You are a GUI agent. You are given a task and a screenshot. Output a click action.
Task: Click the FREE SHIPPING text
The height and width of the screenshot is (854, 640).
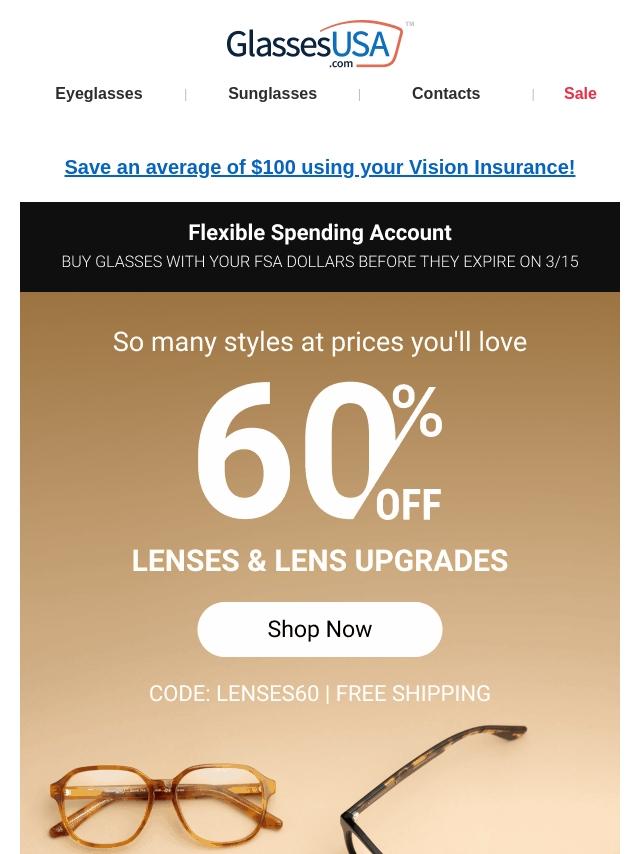(x=413, y=693)
